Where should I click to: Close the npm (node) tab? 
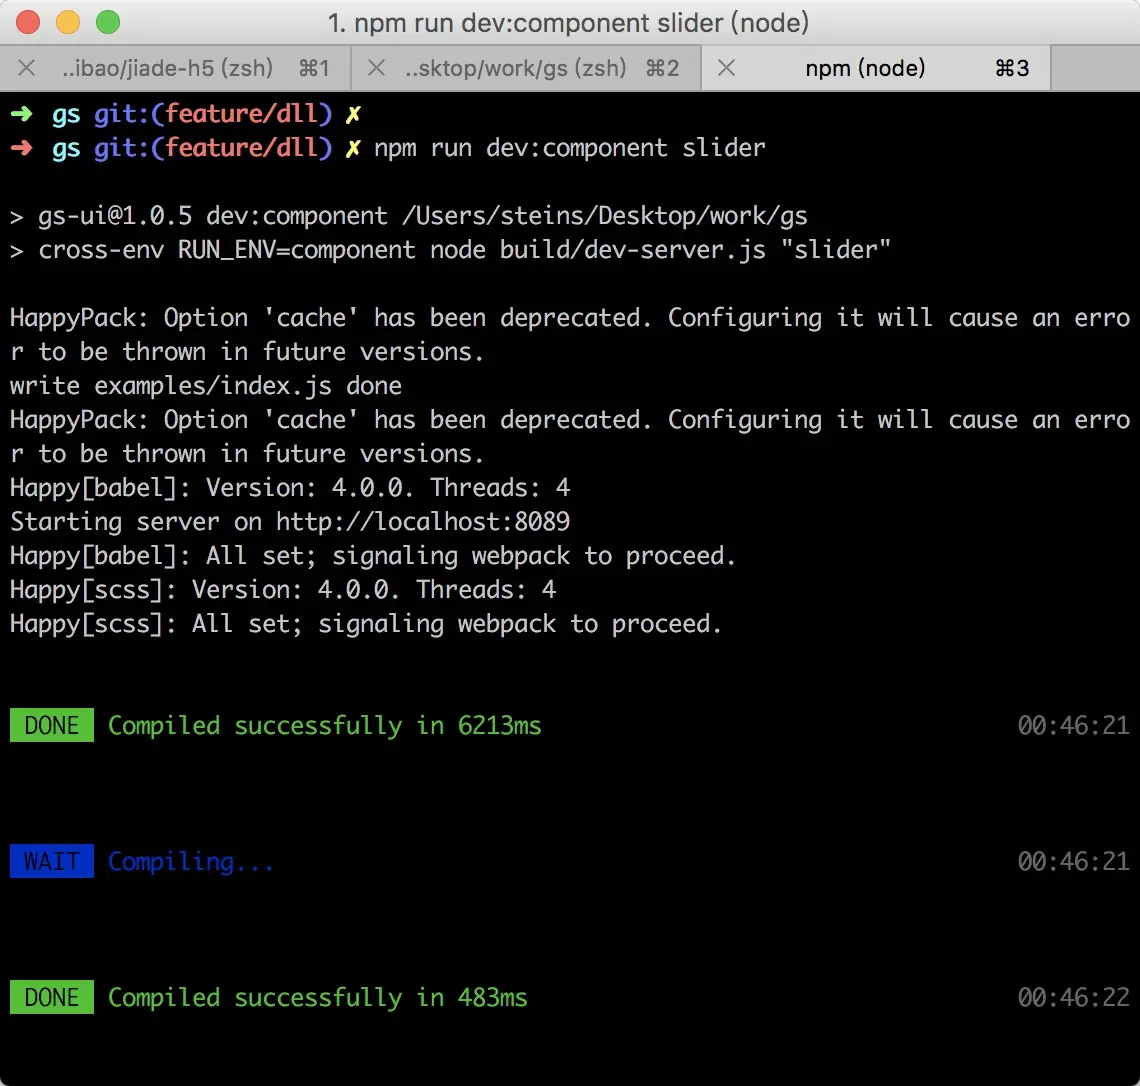[x=726, y=68]
